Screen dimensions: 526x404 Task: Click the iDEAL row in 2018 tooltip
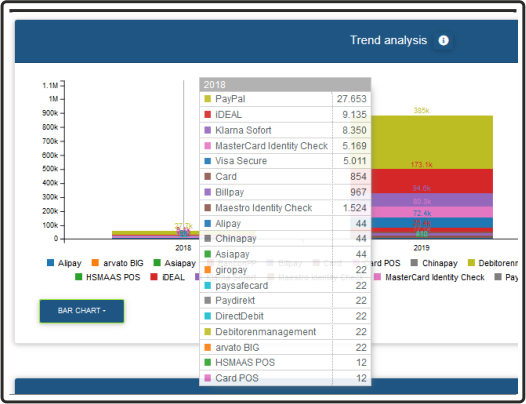(x=285, y=115)
